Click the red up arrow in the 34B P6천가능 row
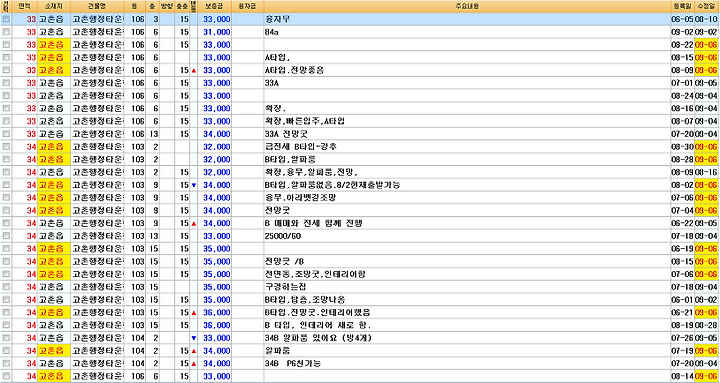The image size is (720, 383). [x=193, y=364]
